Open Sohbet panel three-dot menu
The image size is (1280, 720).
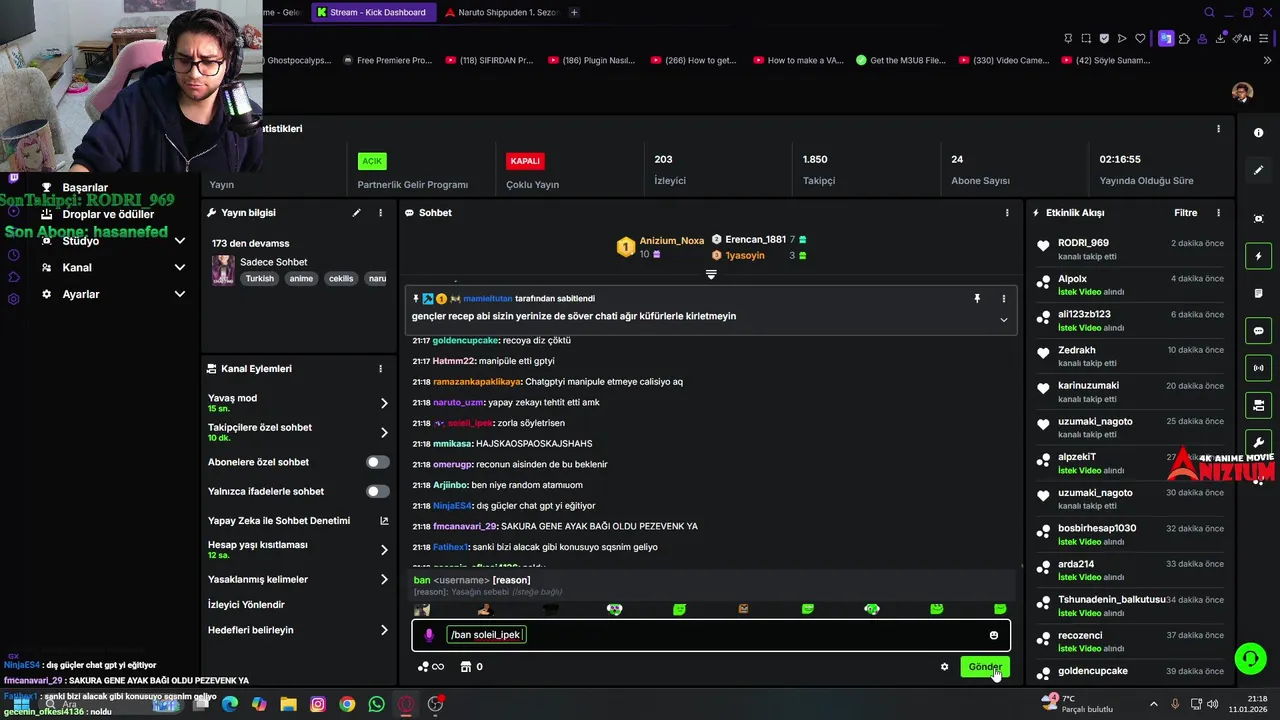tap(1007, 213)
